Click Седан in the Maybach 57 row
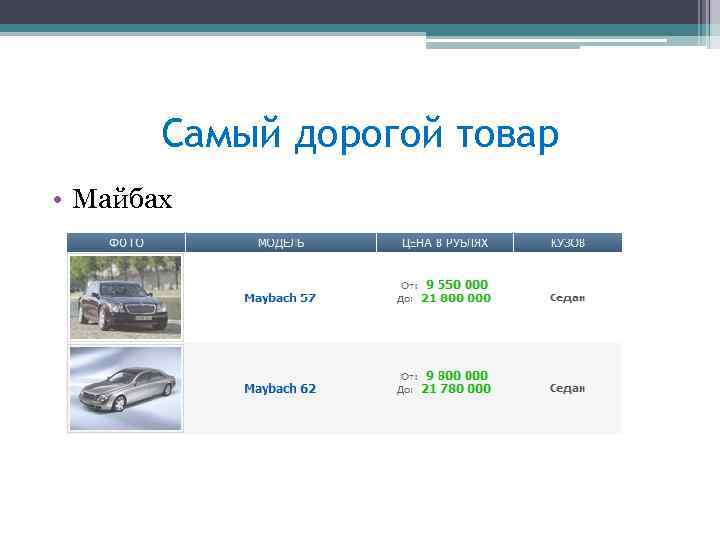 pos(568,298)
